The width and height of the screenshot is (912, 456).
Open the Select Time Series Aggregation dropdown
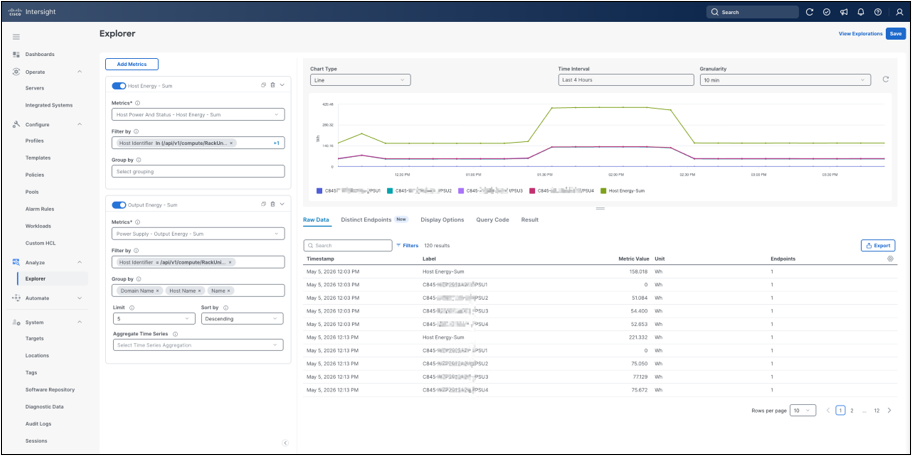(x=198, y=345)
